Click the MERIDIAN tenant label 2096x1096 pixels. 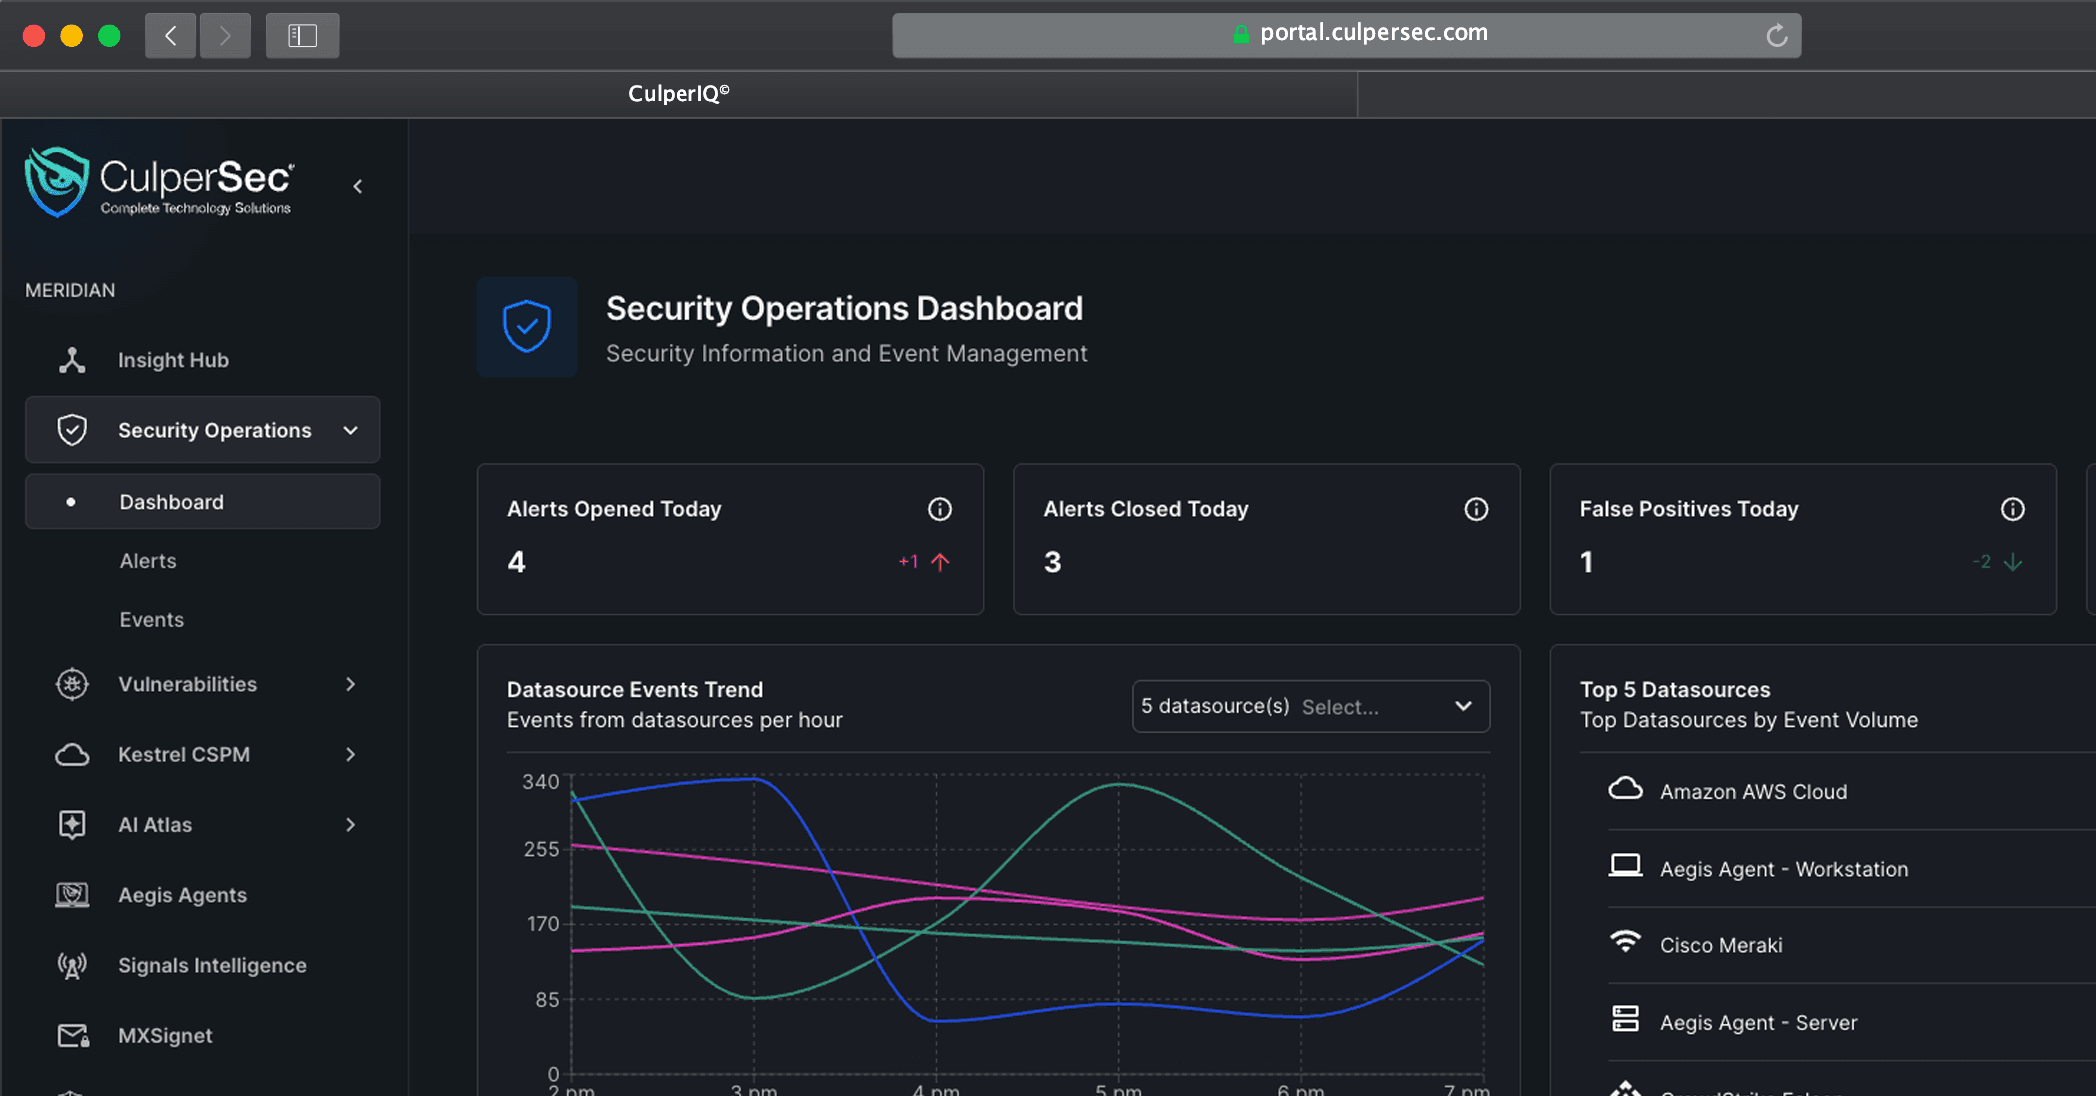pos(70,290)
